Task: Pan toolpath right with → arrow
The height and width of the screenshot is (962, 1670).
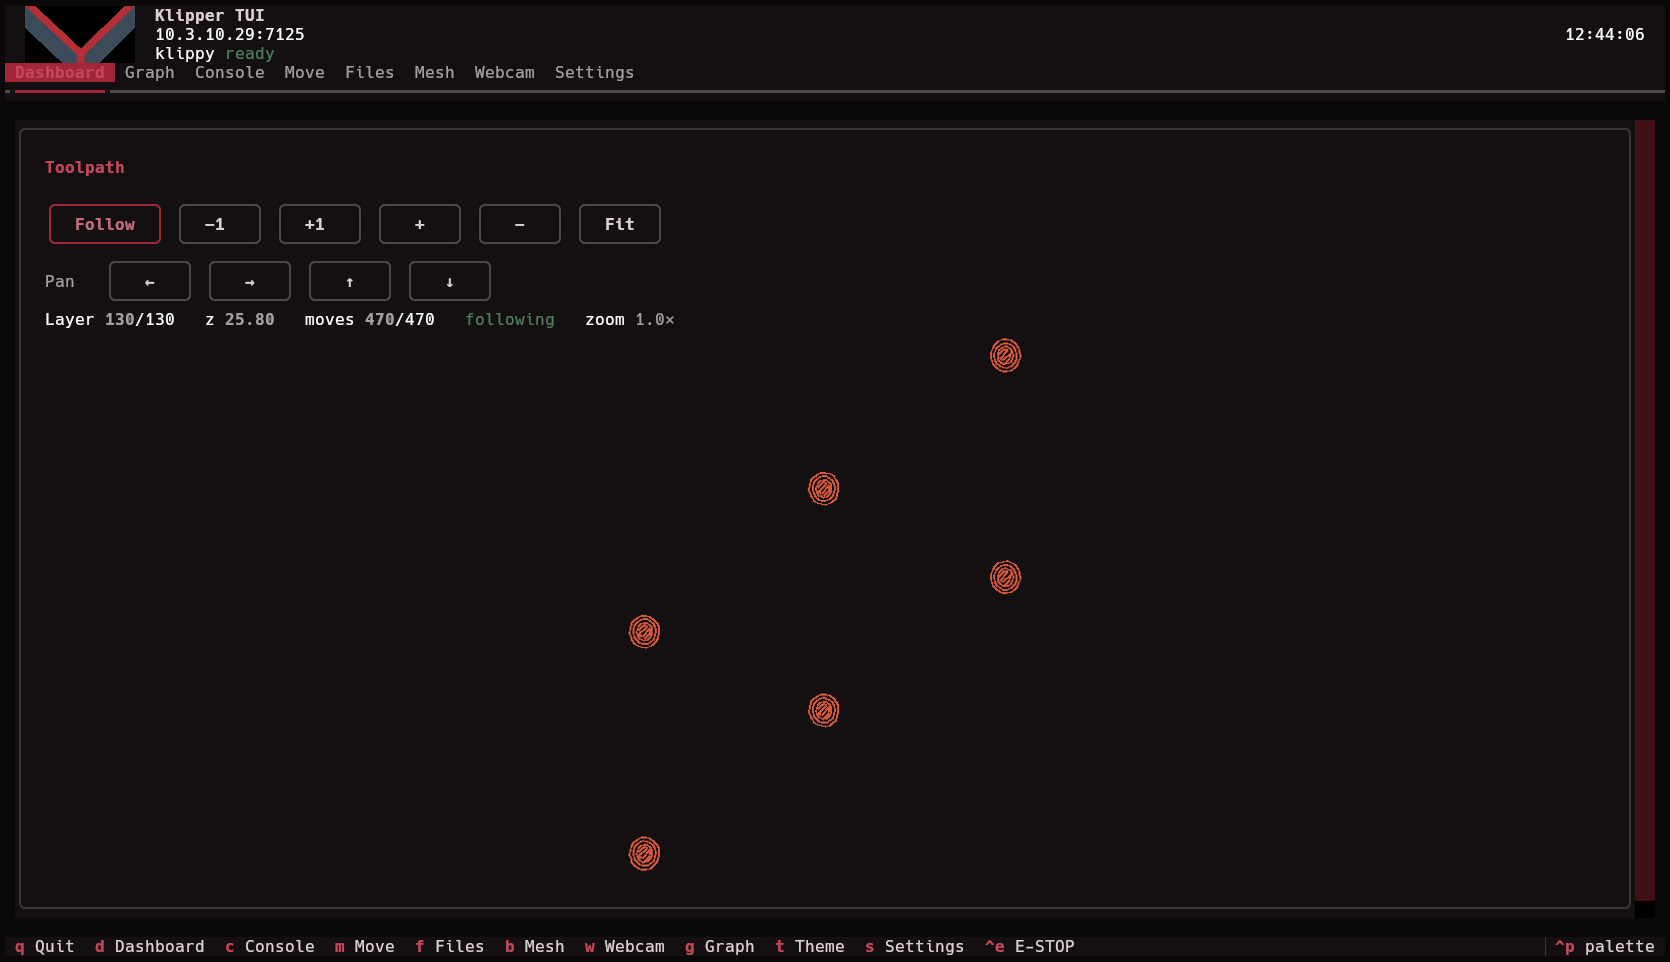Action: 250,281
